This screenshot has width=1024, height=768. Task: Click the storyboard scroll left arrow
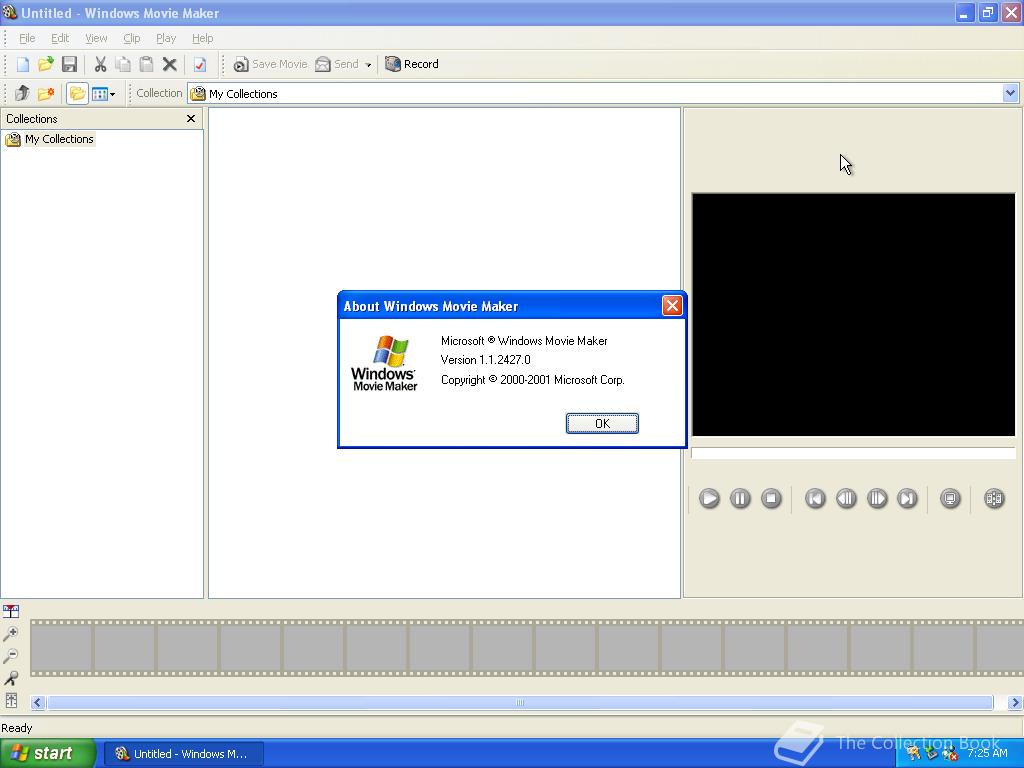point(37,703)
